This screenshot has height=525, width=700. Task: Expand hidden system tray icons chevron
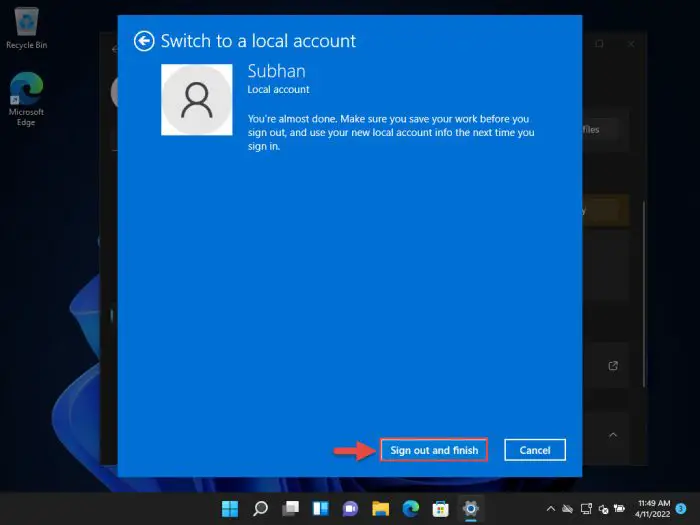[549, 508]
